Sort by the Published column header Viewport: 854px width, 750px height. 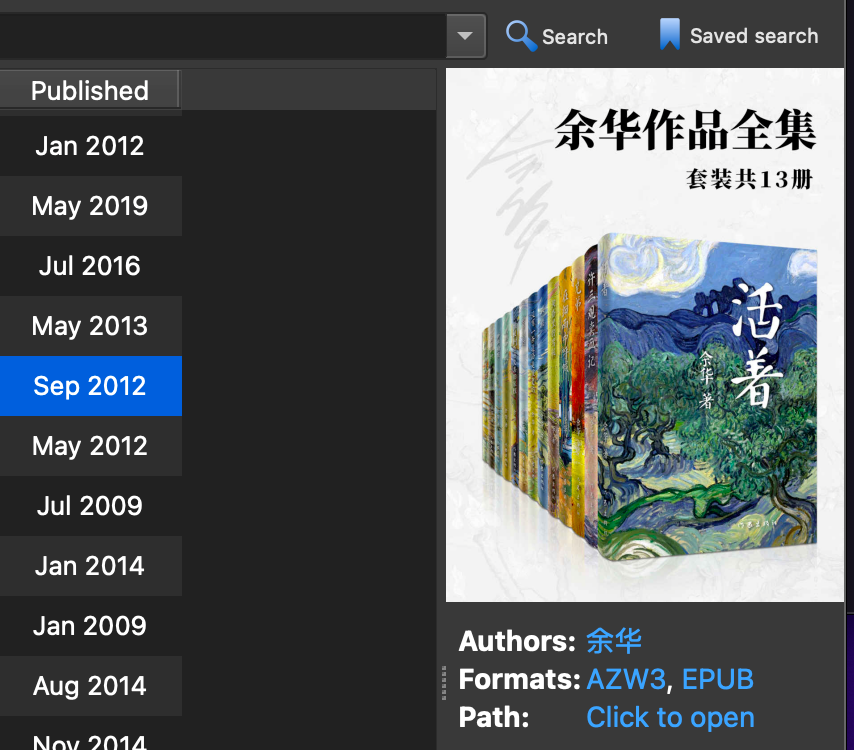pyautogui.click(x=89, y=90)
